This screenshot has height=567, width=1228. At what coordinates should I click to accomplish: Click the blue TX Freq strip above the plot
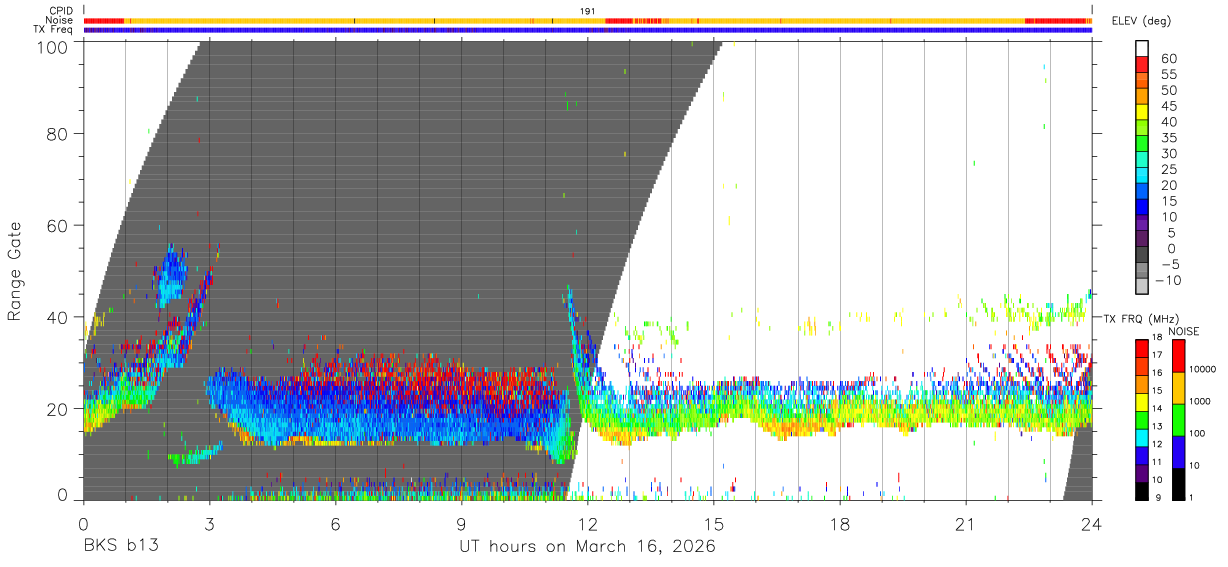[x=588, y=30]
